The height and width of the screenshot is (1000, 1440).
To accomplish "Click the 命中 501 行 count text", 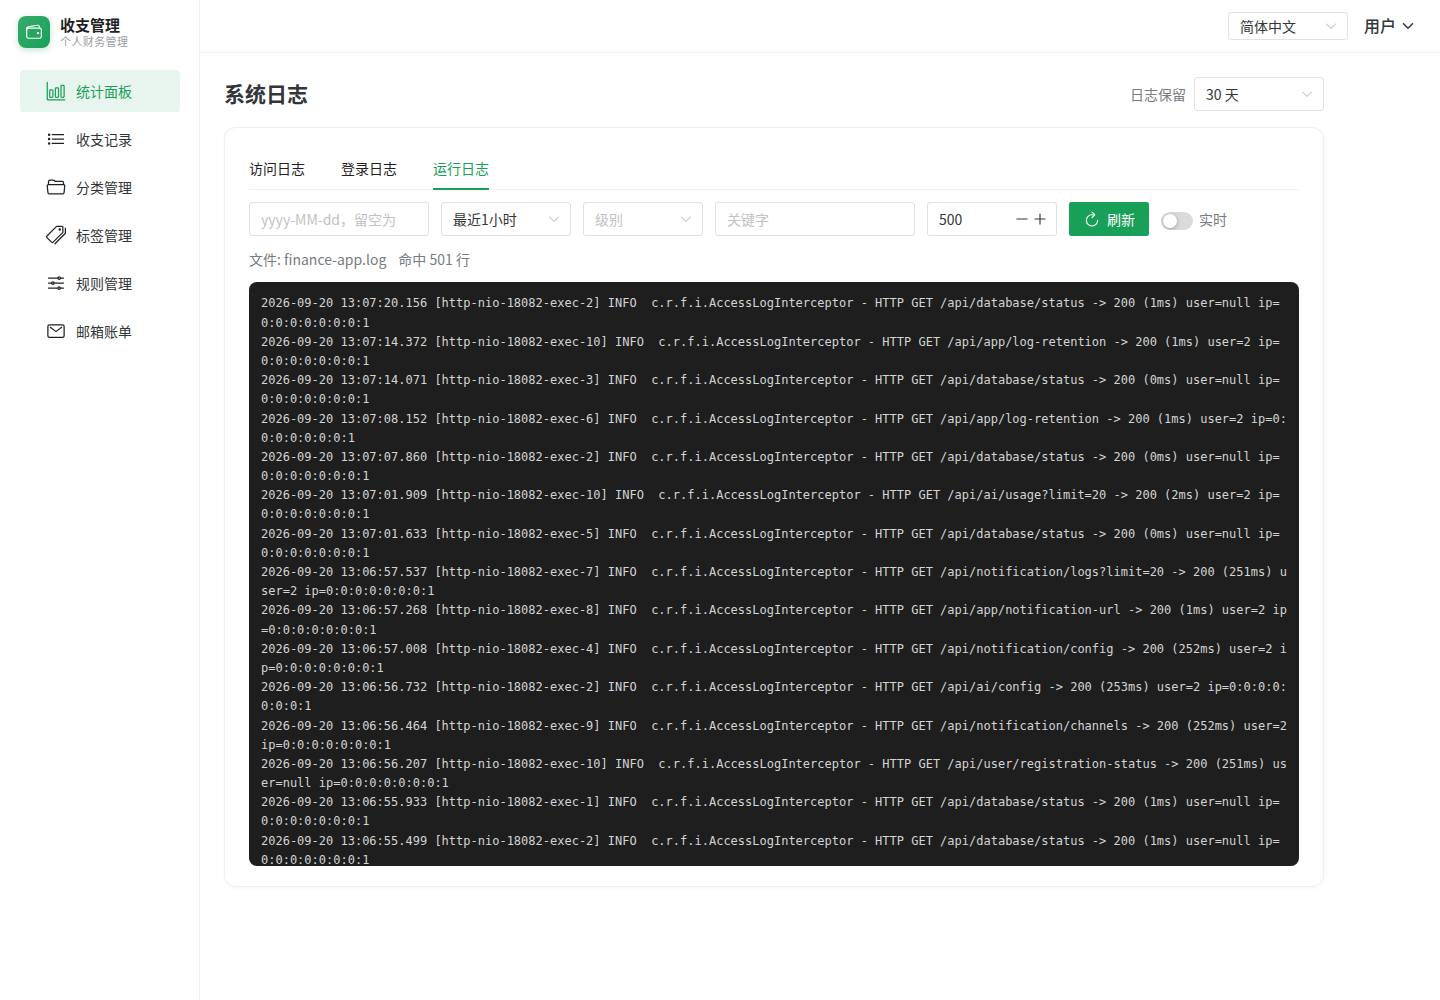I will point(434,260).
